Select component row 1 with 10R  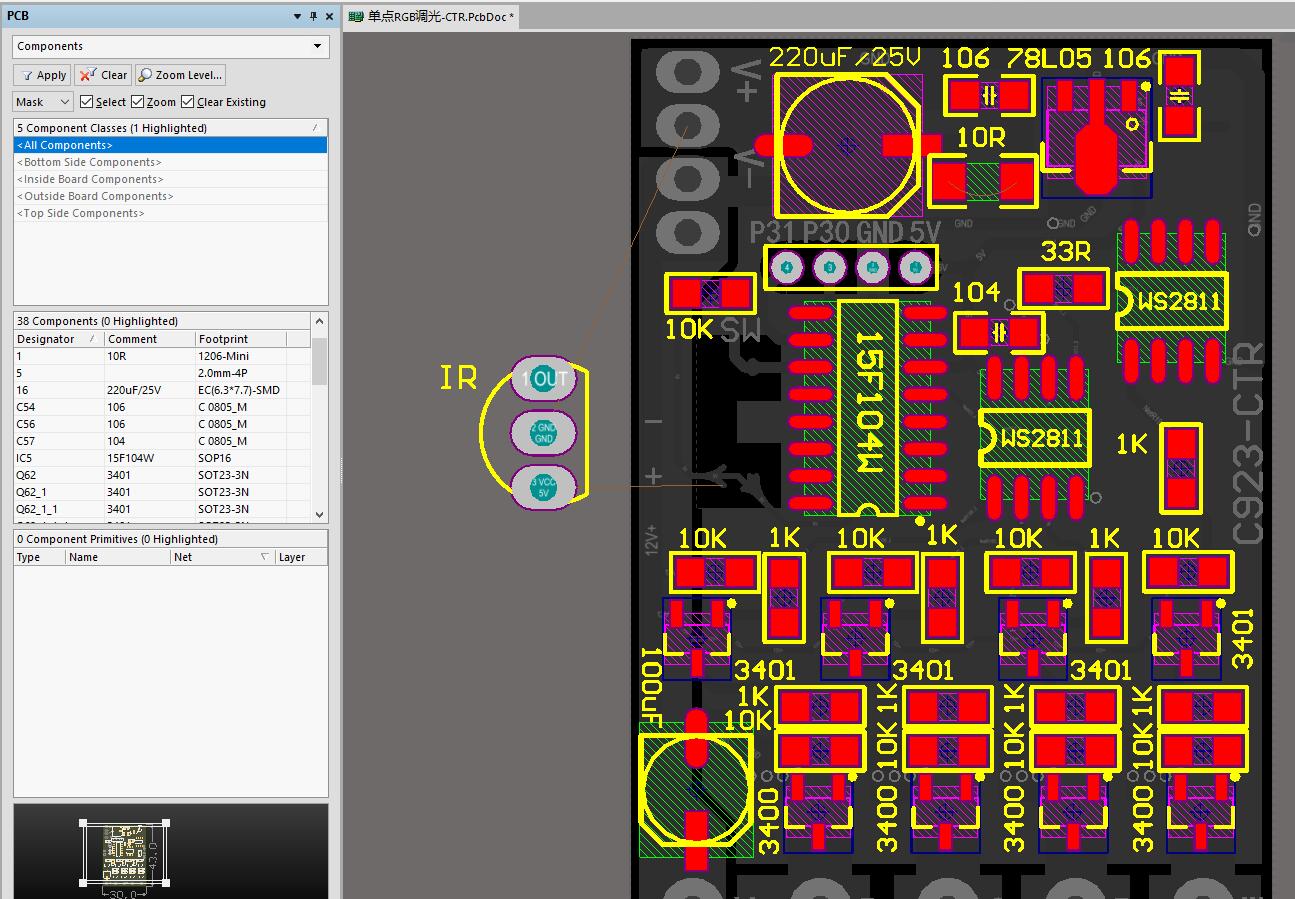(163, 356)
